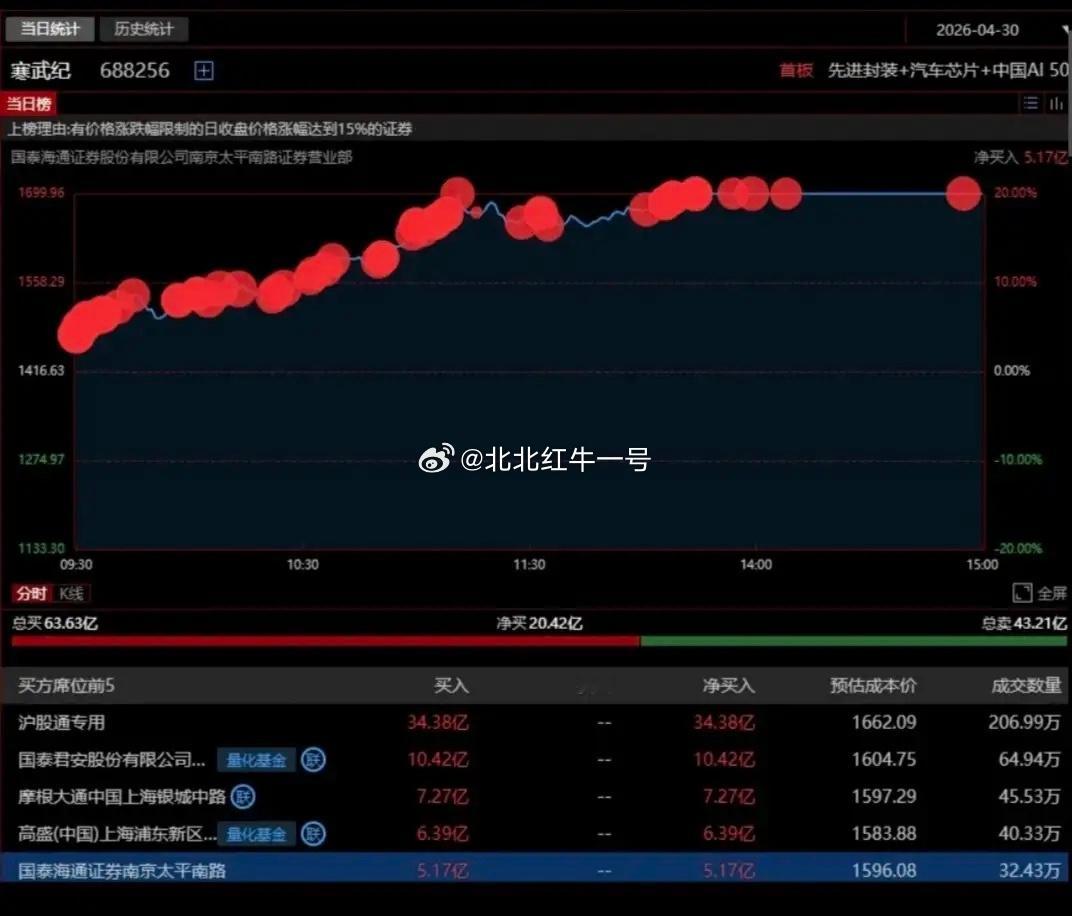Click 量化基金 tag on 高盛 row
The height and width of the screenshot is (916, 1072).
tap(256, 834)
